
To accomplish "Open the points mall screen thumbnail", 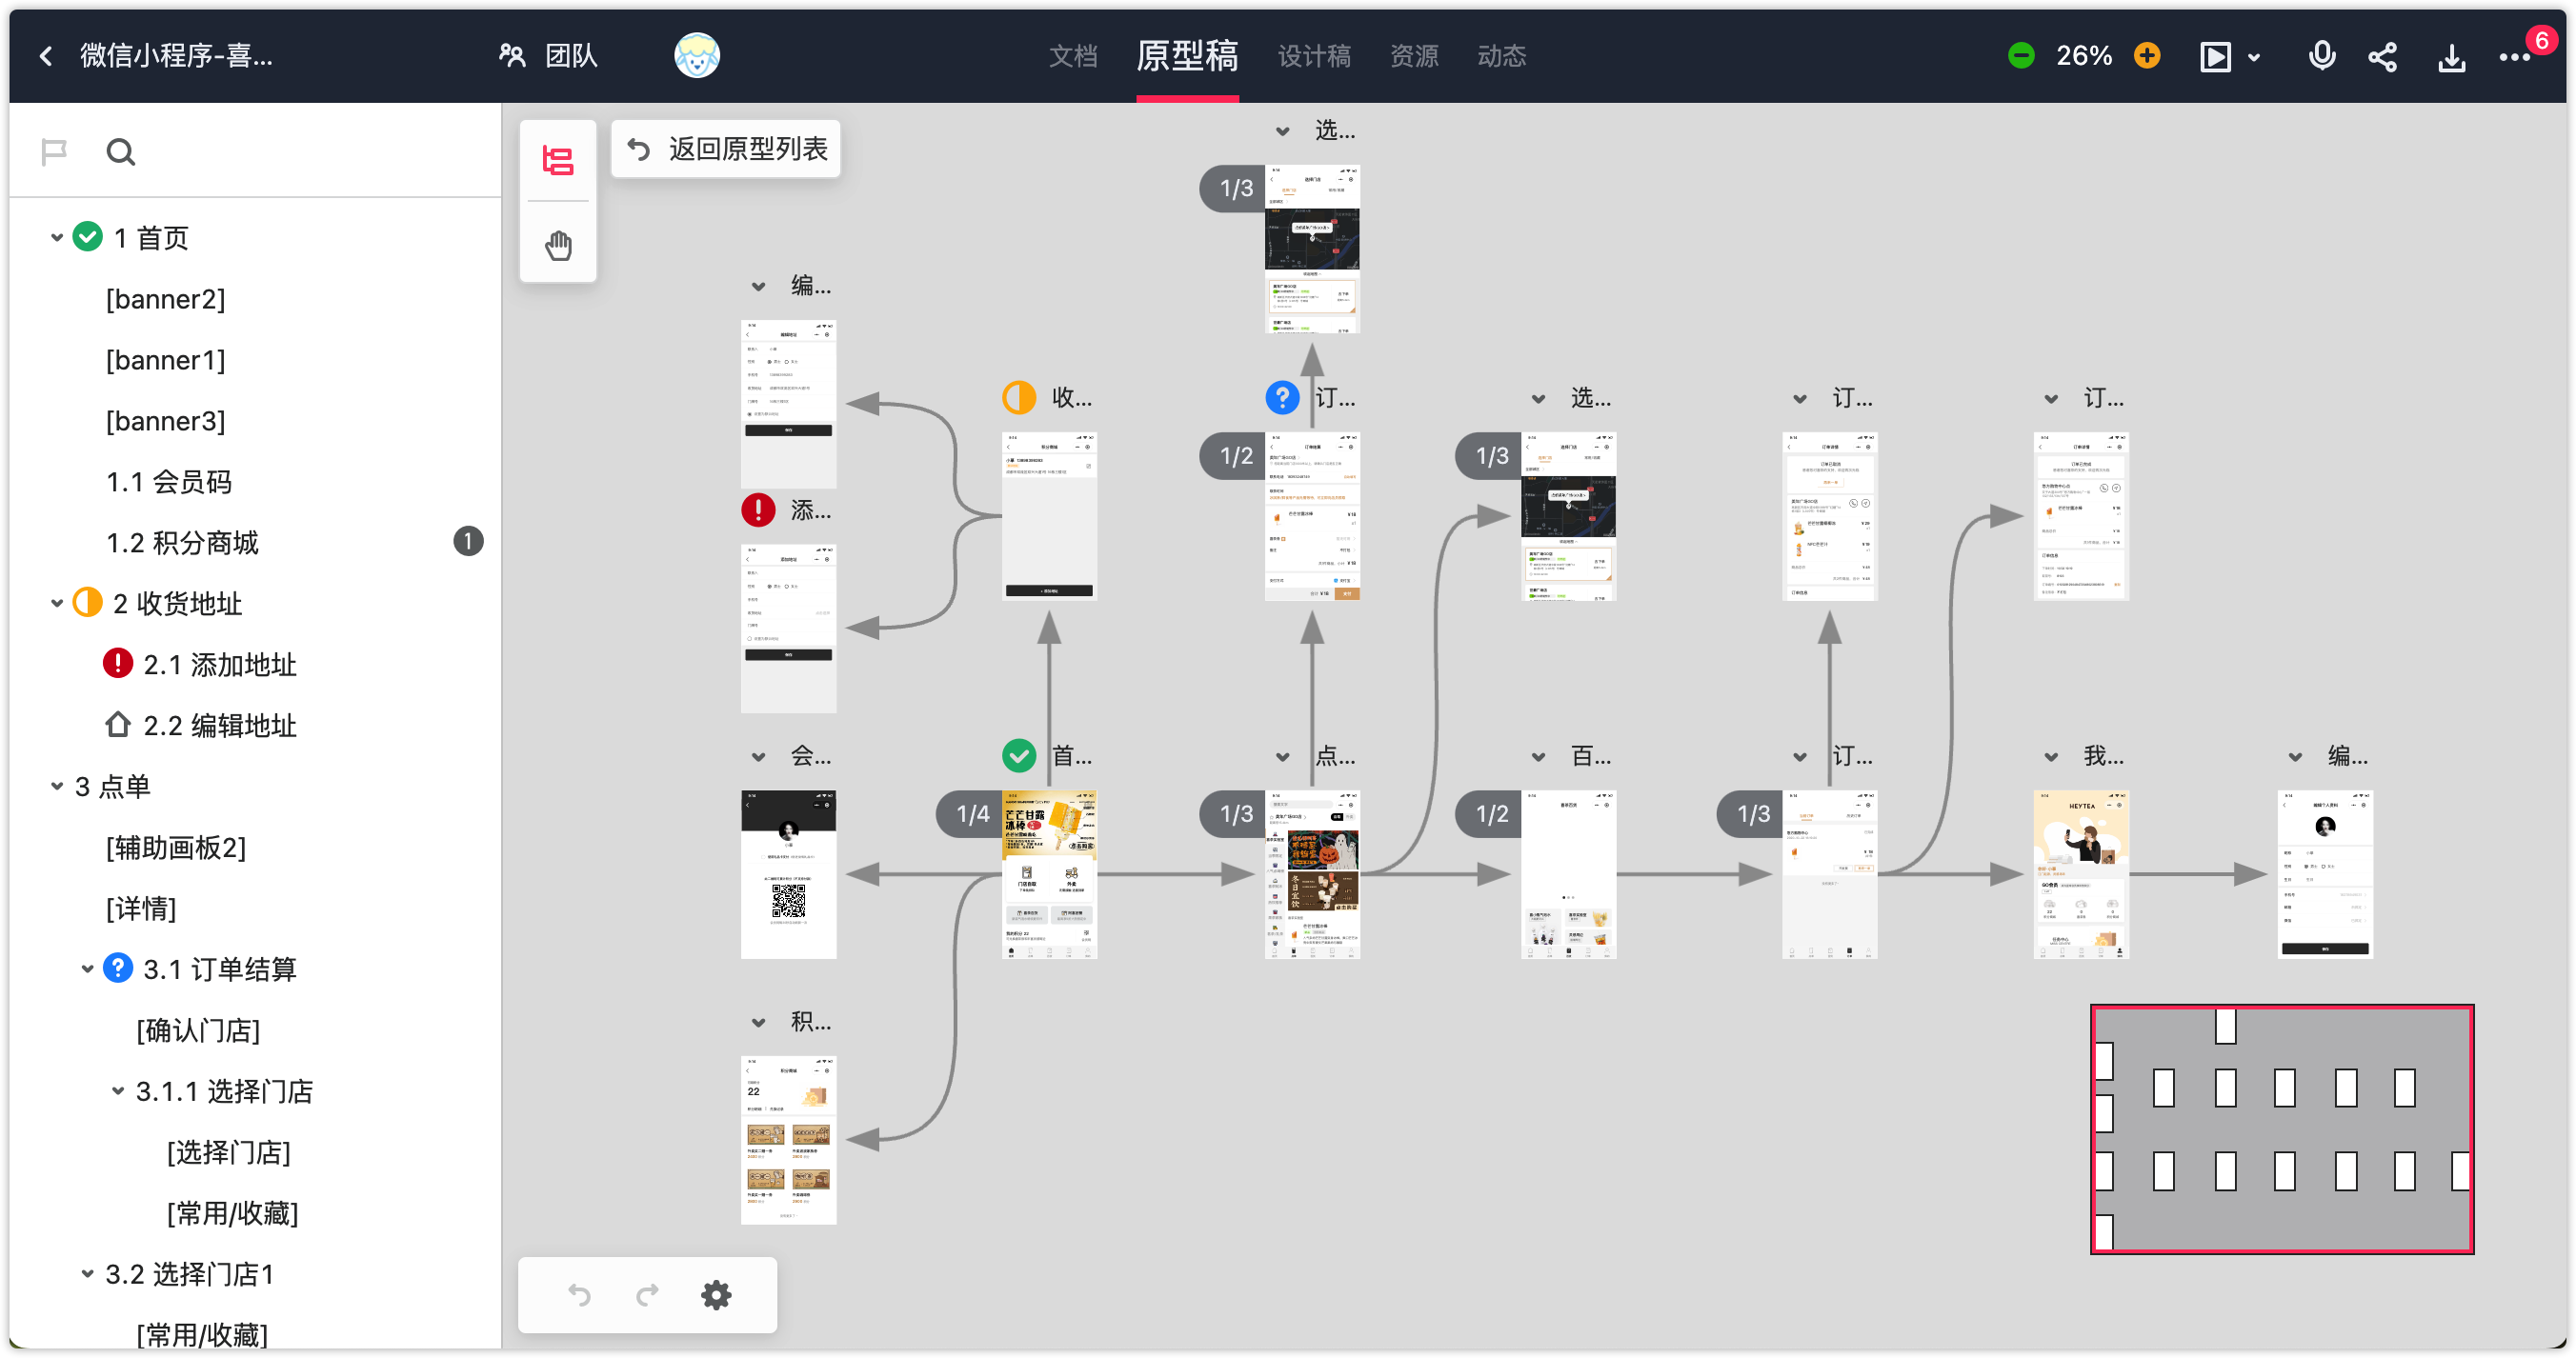I will [788, 1140].
